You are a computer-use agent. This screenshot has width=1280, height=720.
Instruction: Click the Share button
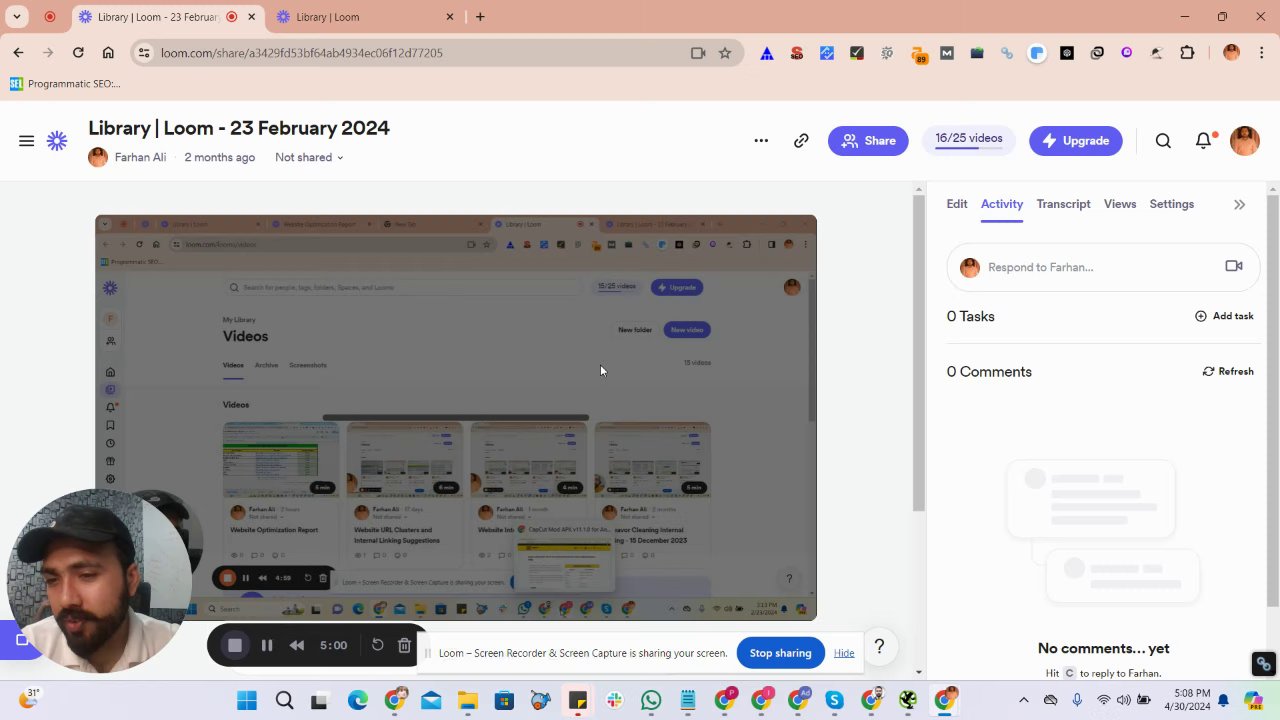coord(868,141)
